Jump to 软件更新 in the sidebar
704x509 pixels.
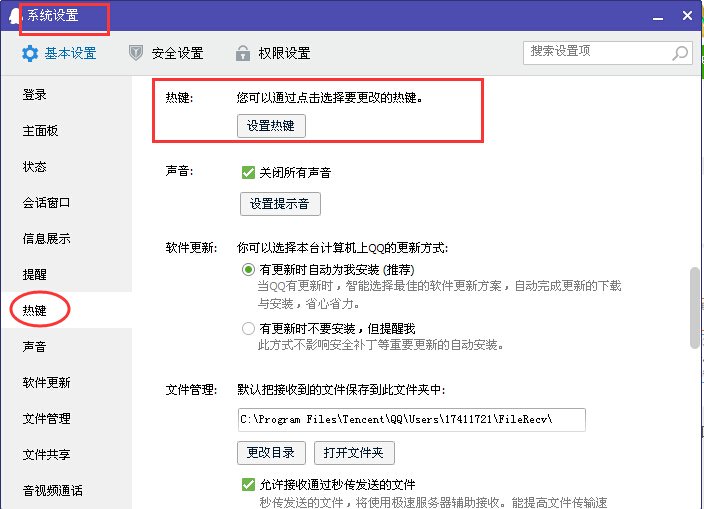(46, 382)
